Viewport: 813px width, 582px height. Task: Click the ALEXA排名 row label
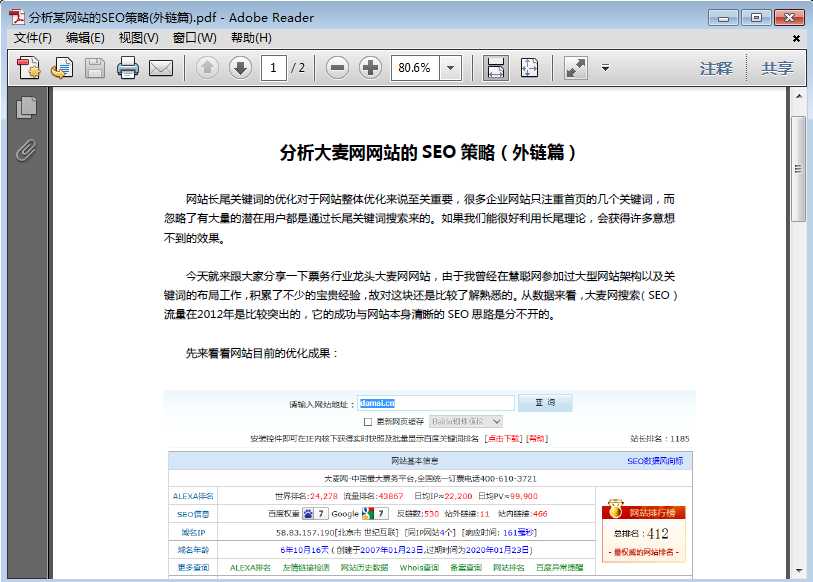[x=193, y=496]
